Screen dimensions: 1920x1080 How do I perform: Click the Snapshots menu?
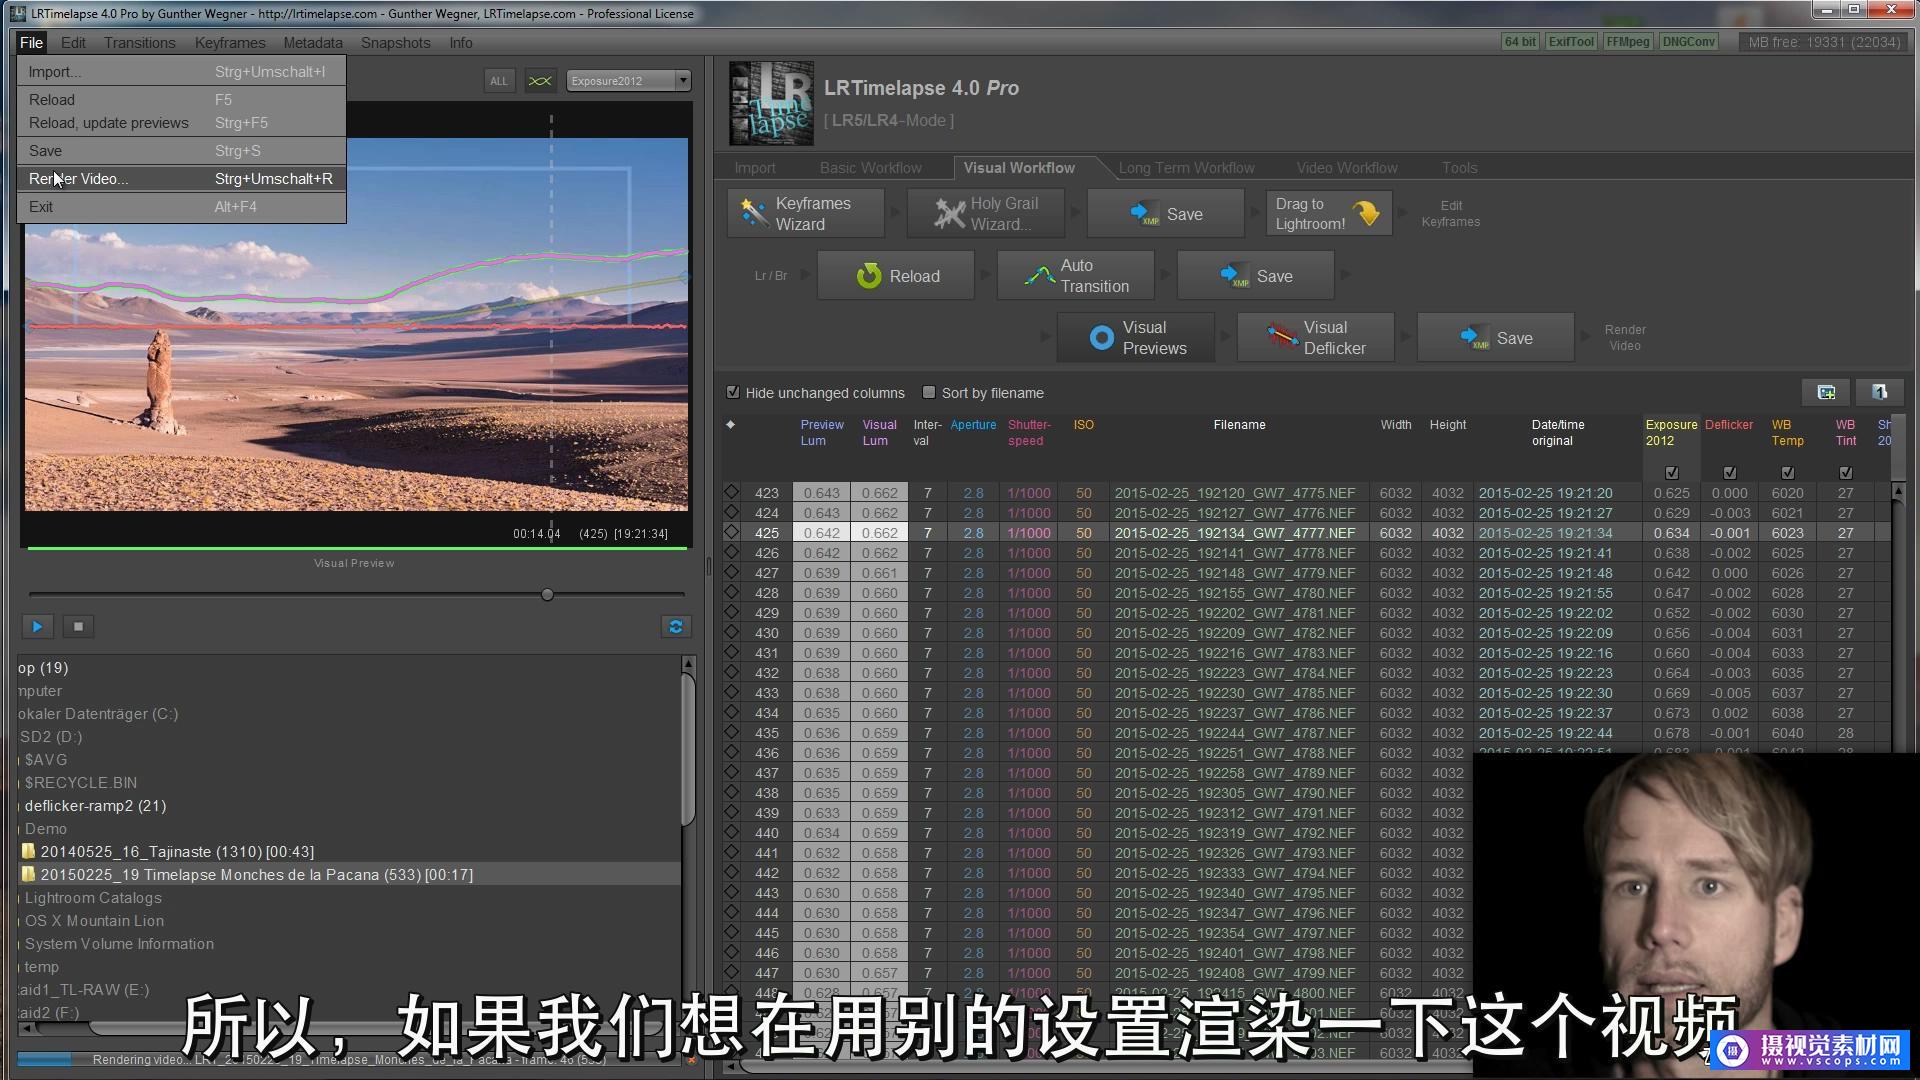tap(395, 43)
